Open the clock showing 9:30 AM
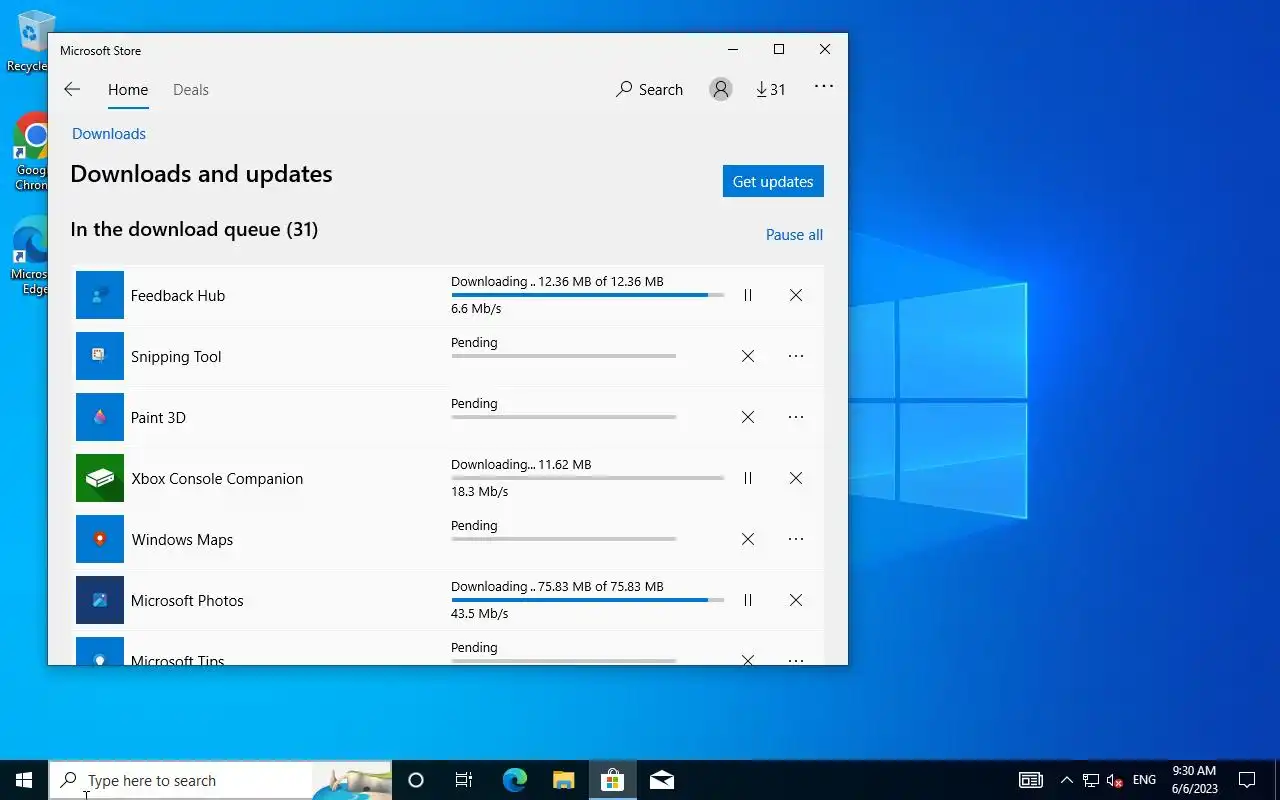 click(1194, 780)
